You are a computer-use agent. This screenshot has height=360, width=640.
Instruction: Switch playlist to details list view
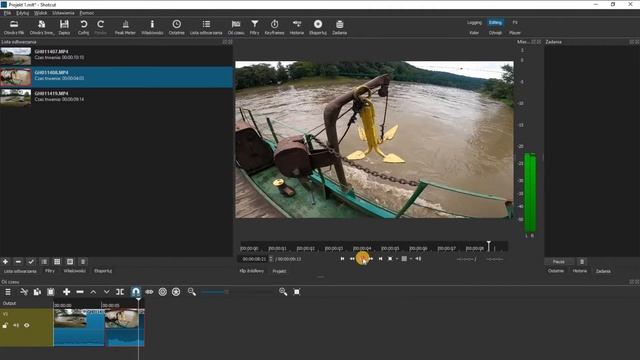coord(44,262)
